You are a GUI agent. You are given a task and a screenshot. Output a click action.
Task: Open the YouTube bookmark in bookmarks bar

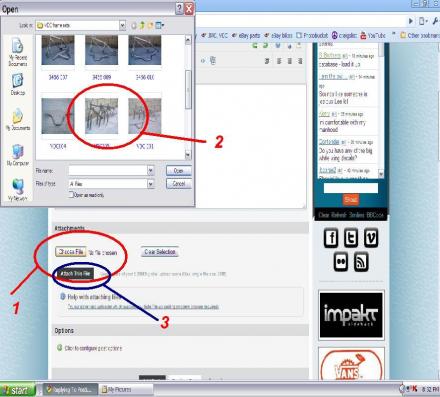[373, 35]
